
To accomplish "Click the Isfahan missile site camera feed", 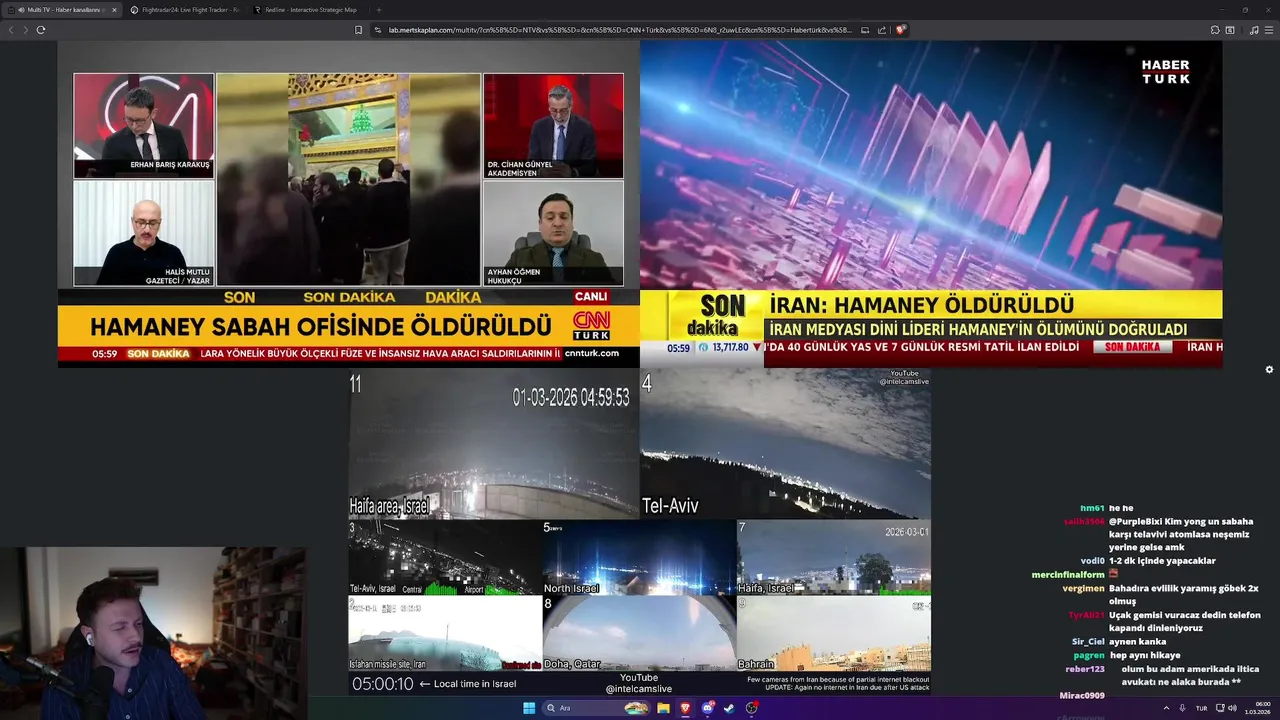I will point(445,633).
